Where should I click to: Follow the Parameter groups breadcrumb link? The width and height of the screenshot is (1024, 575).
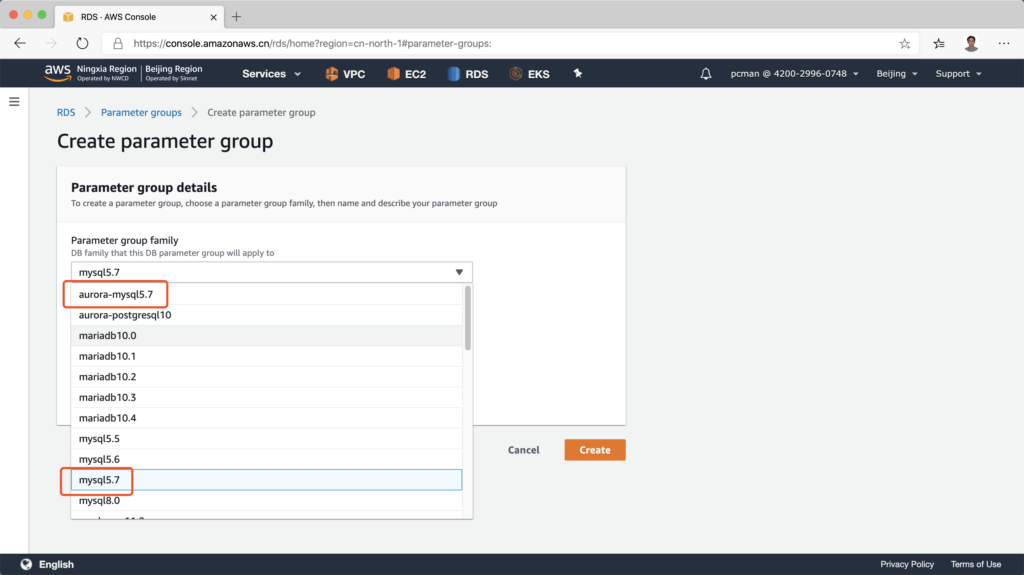141,113
